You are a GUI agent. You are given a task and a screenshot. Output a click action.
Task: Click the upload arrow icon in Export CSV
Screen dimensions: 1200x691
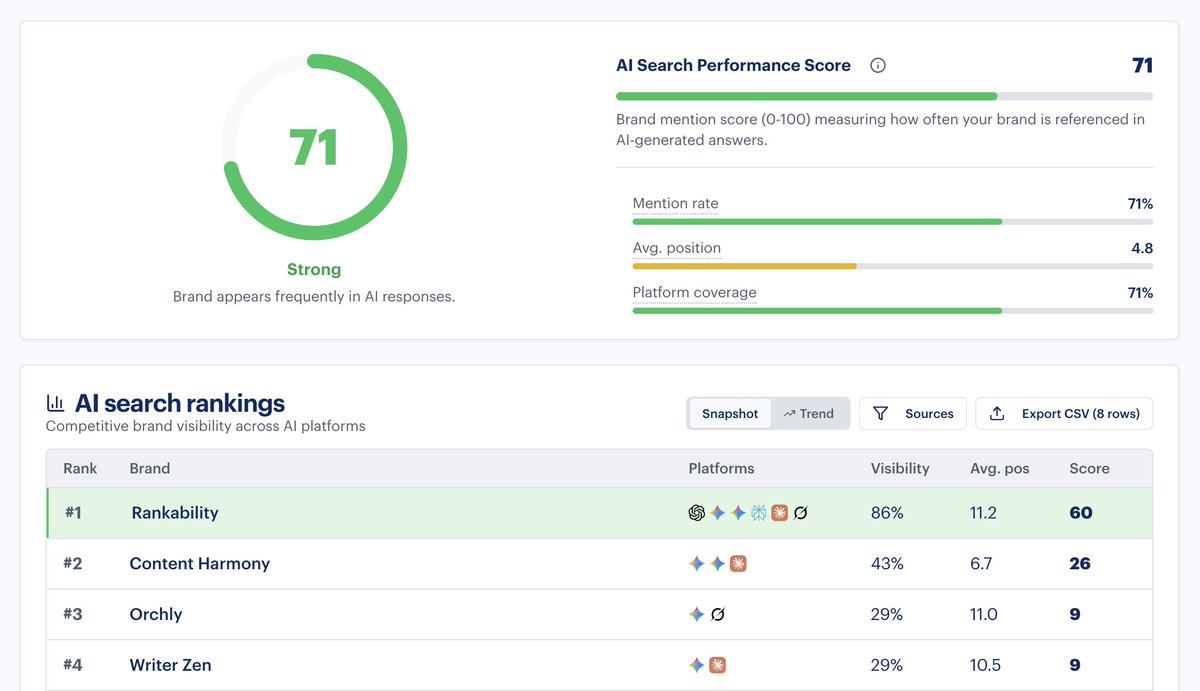tap(997, 413)
